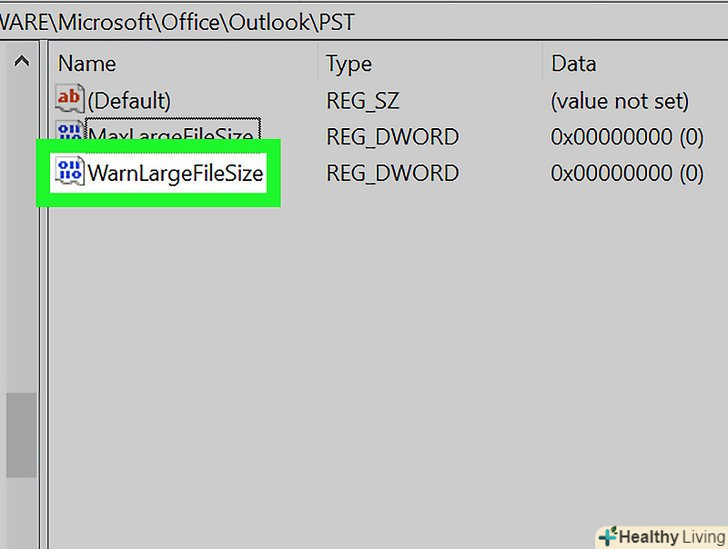Click the tree pane scroll-up arrow
Screen dimensions: 728x549
[x=21, y=64]
